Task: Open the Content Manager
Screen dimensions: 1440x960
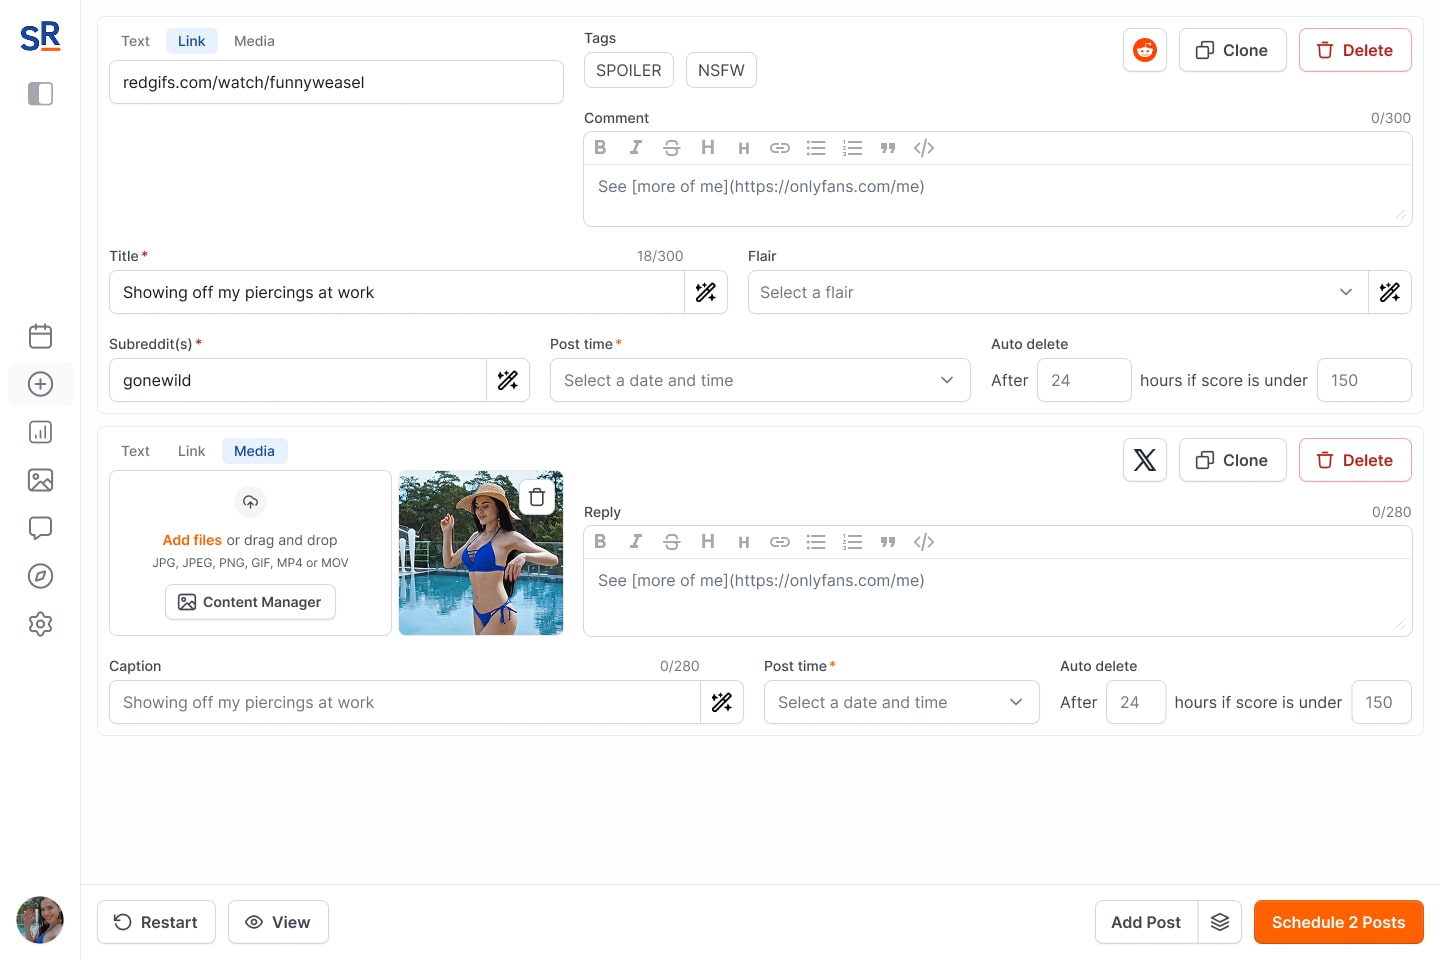Action: point(250,602)
